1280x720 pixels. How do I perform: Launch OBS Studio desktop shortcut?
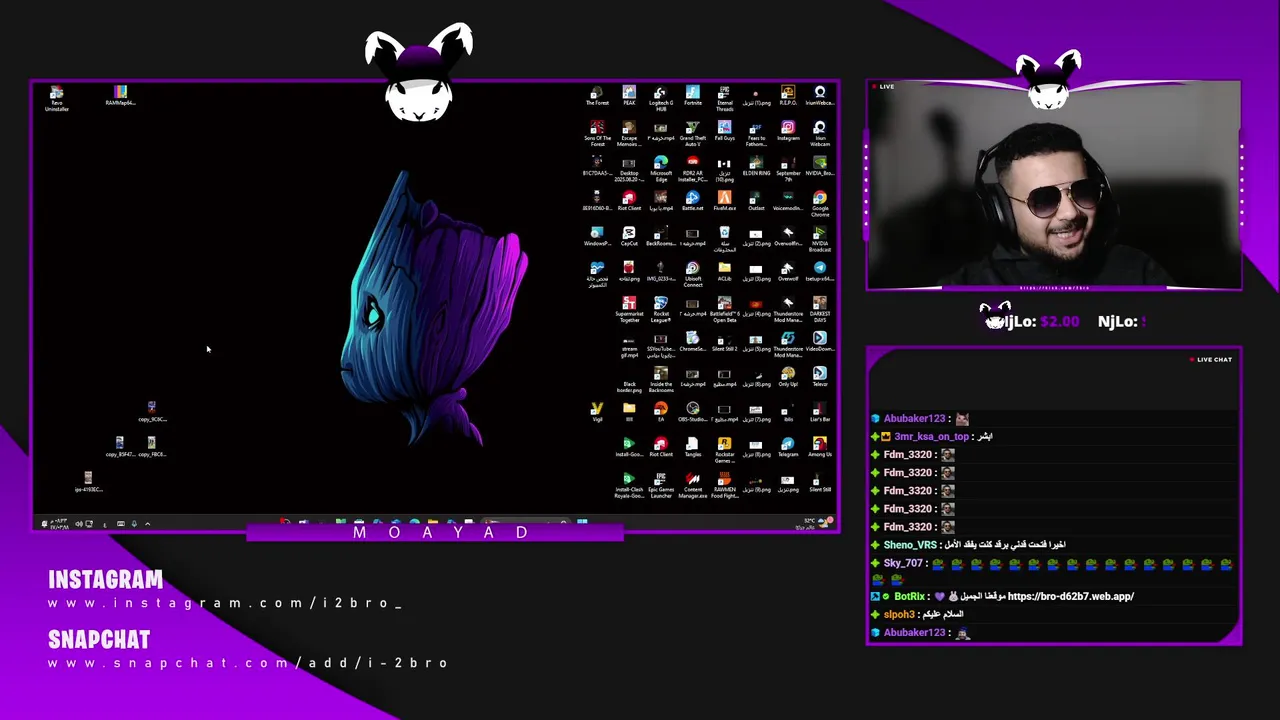[692, 413]
